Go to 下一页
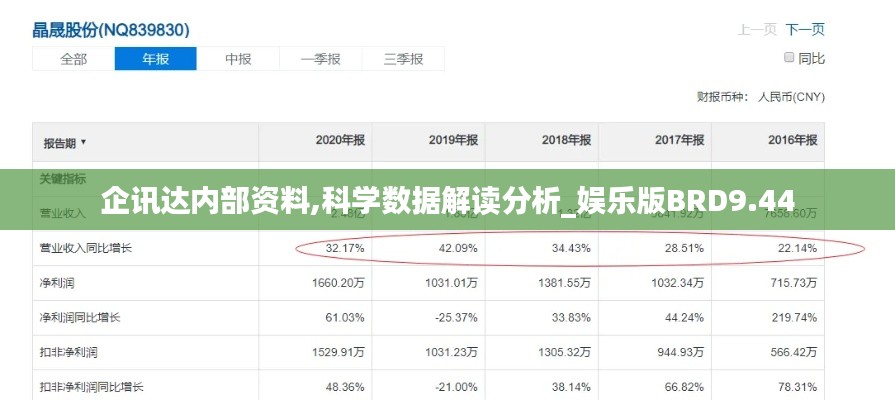The image size is (895, 400). 805,29
